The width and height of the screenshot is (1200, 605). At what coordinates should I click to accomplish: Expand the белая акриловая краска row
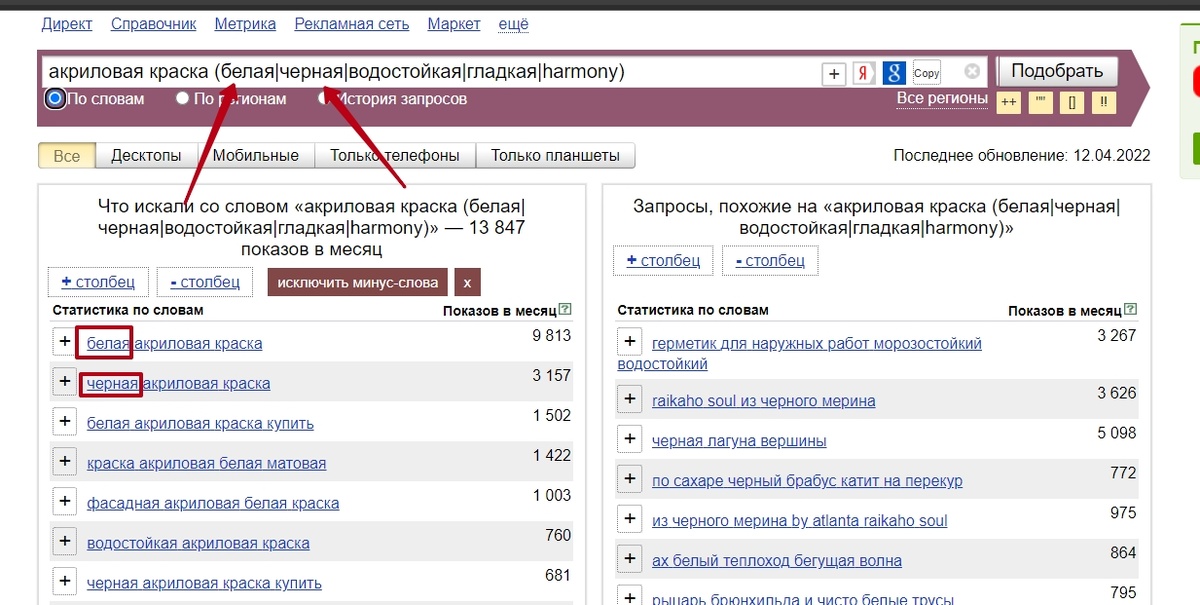[x=64, y=342]
